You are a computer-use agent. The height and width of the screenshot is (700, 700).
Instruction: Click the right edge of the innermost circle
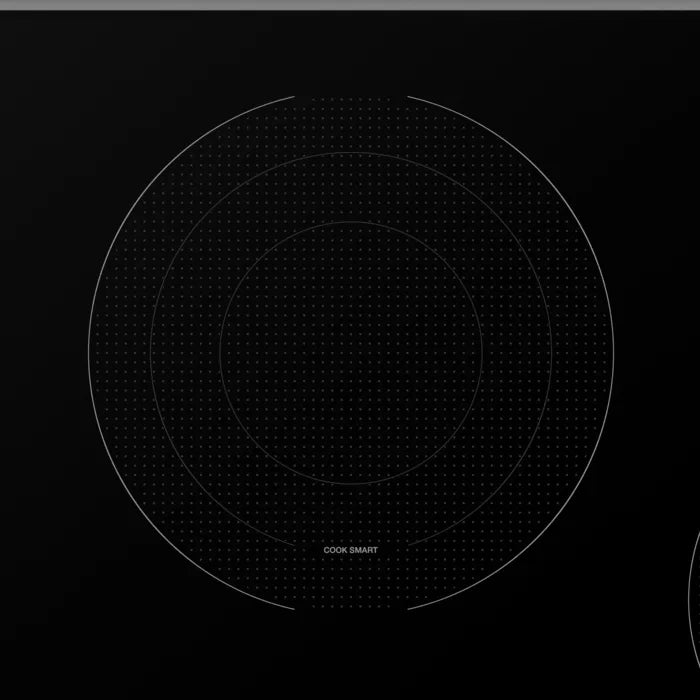483,353
